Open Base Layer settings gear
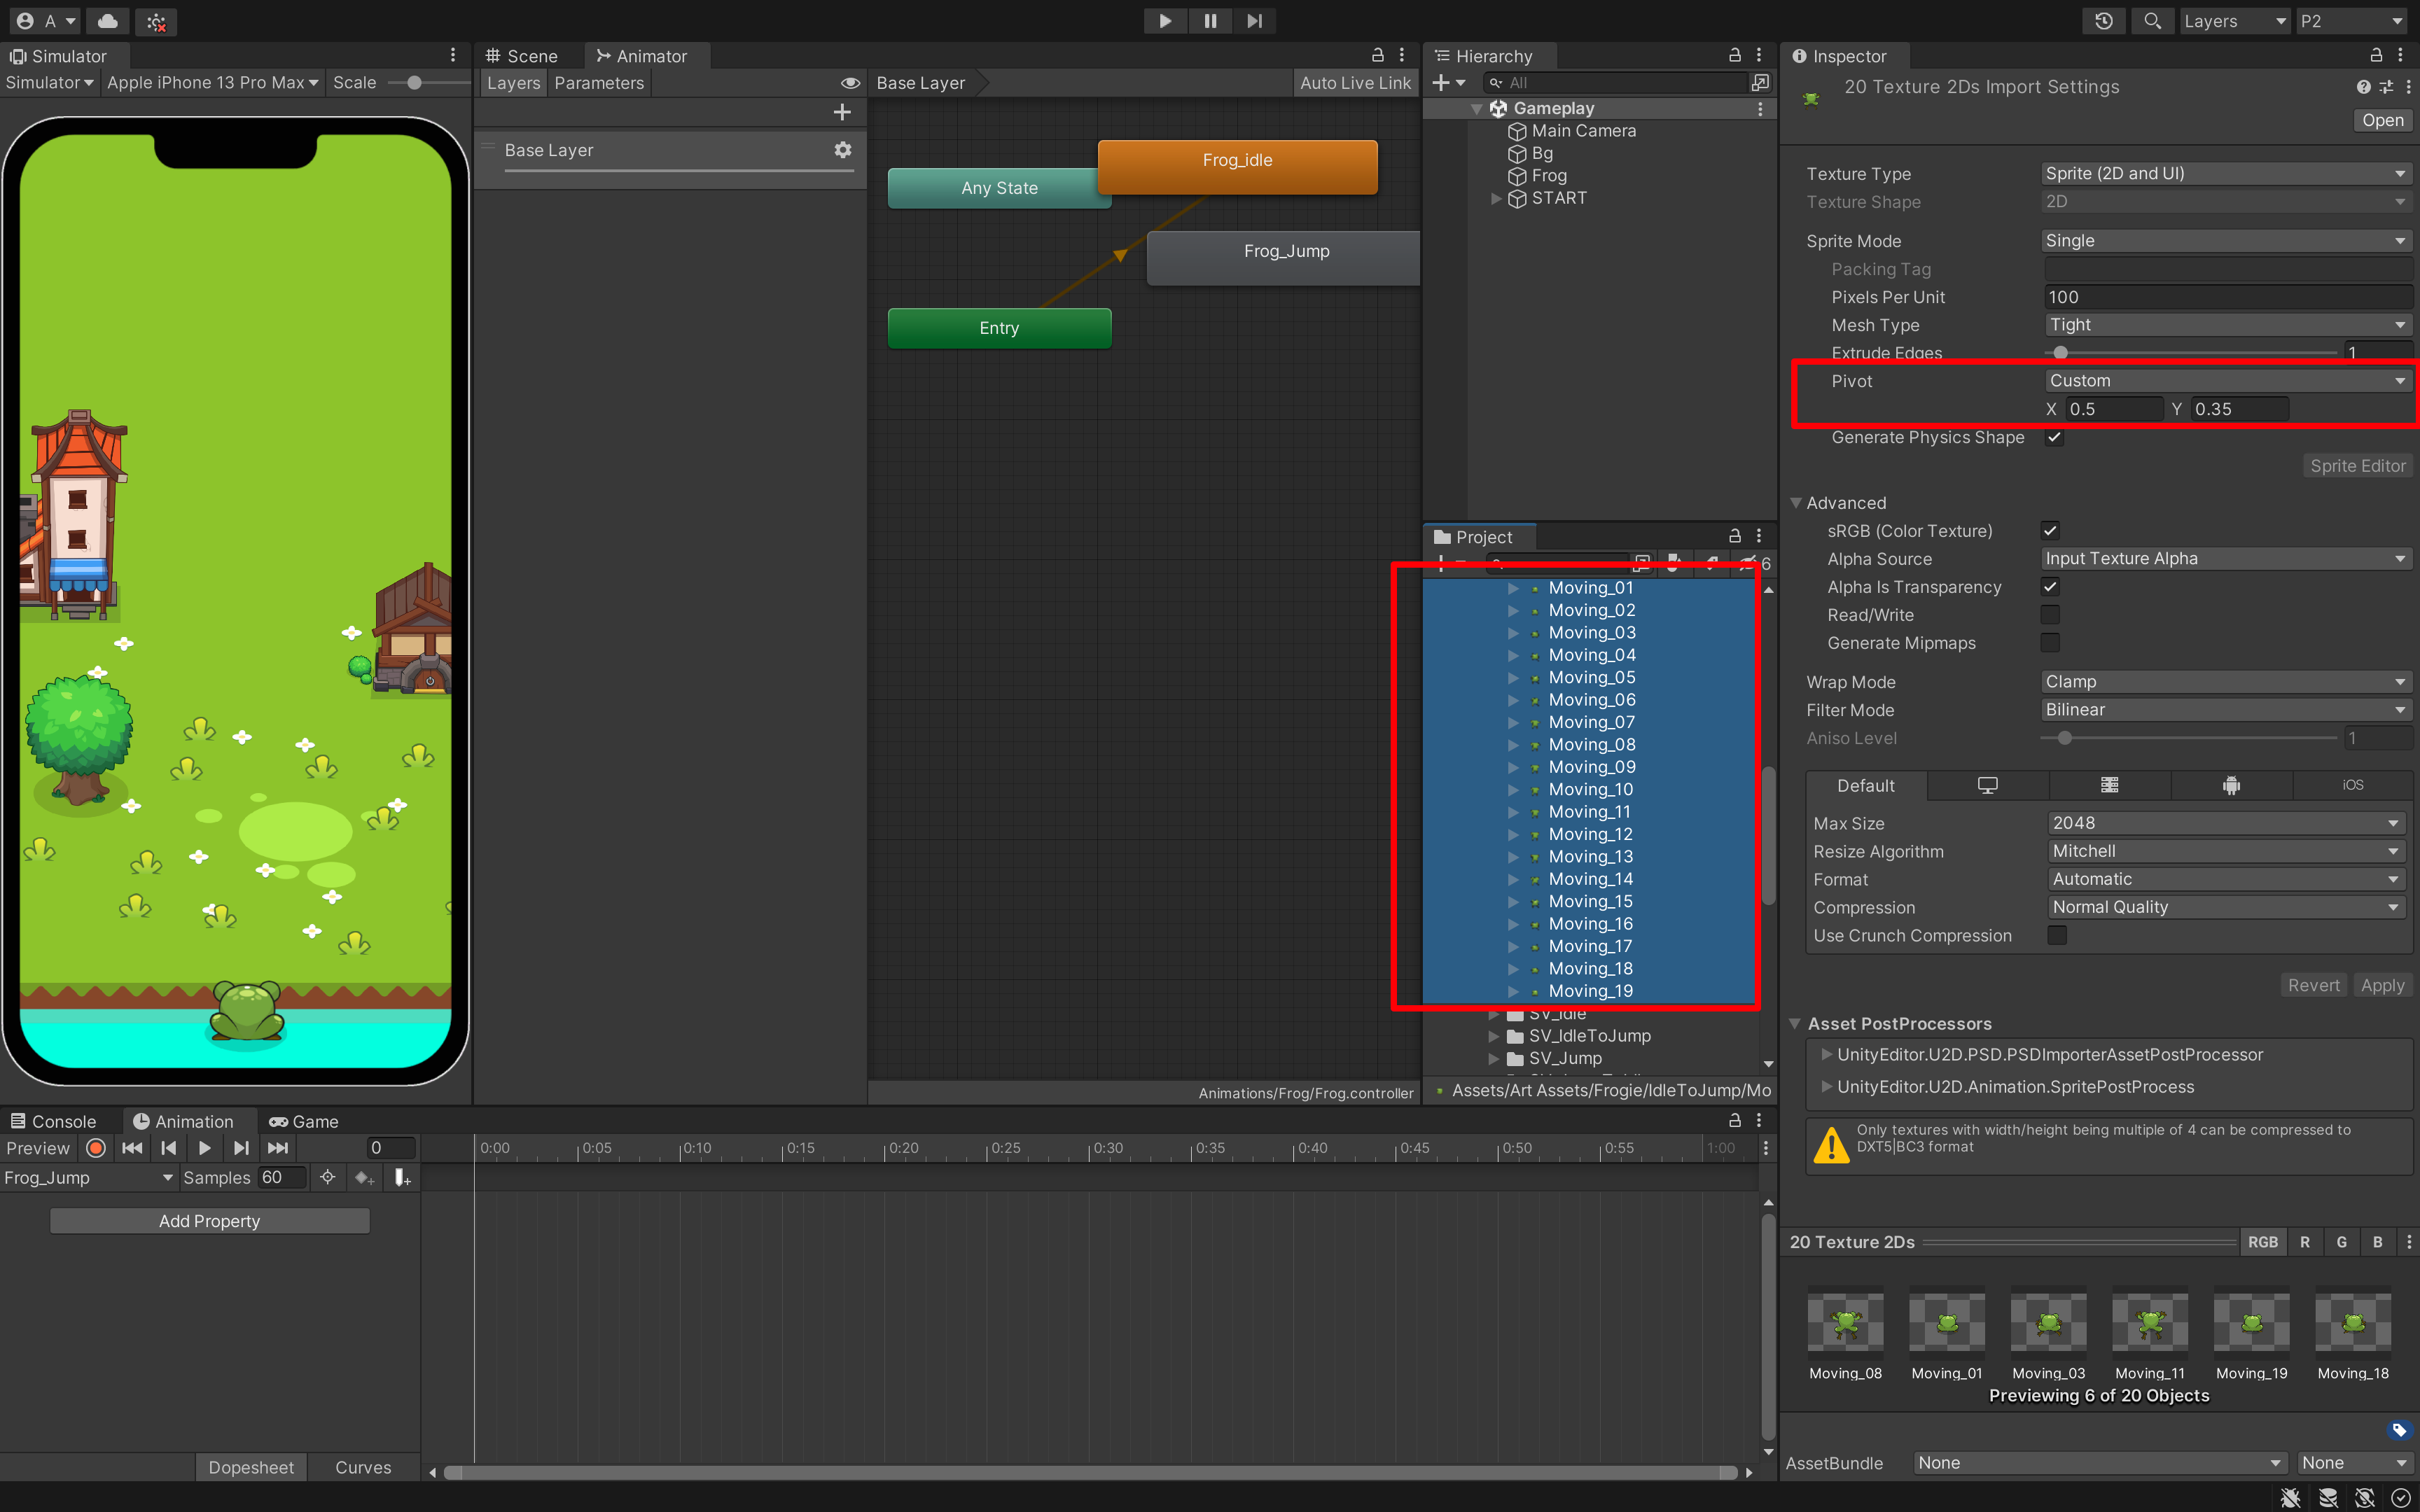Image resolution: width=2420 pixels, height=1512 pixels. pyautogui.click(x=843, y=150)
